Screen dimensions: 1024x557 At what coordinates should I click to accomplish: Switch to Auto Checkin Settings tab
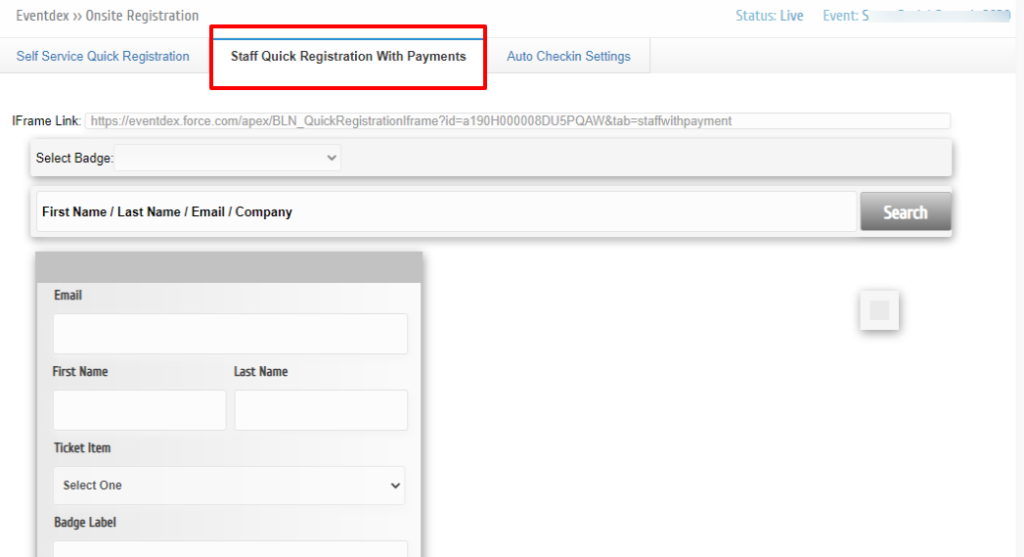[x=568, y=56]
